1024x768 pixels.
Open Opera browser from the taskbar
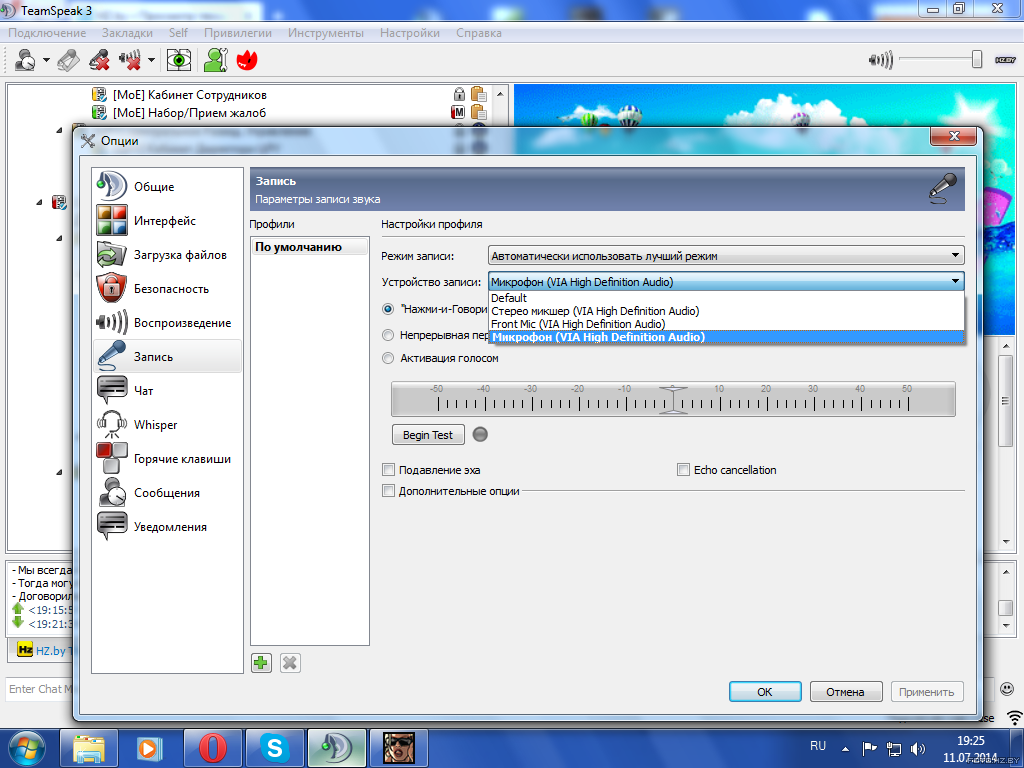point(213,748)
